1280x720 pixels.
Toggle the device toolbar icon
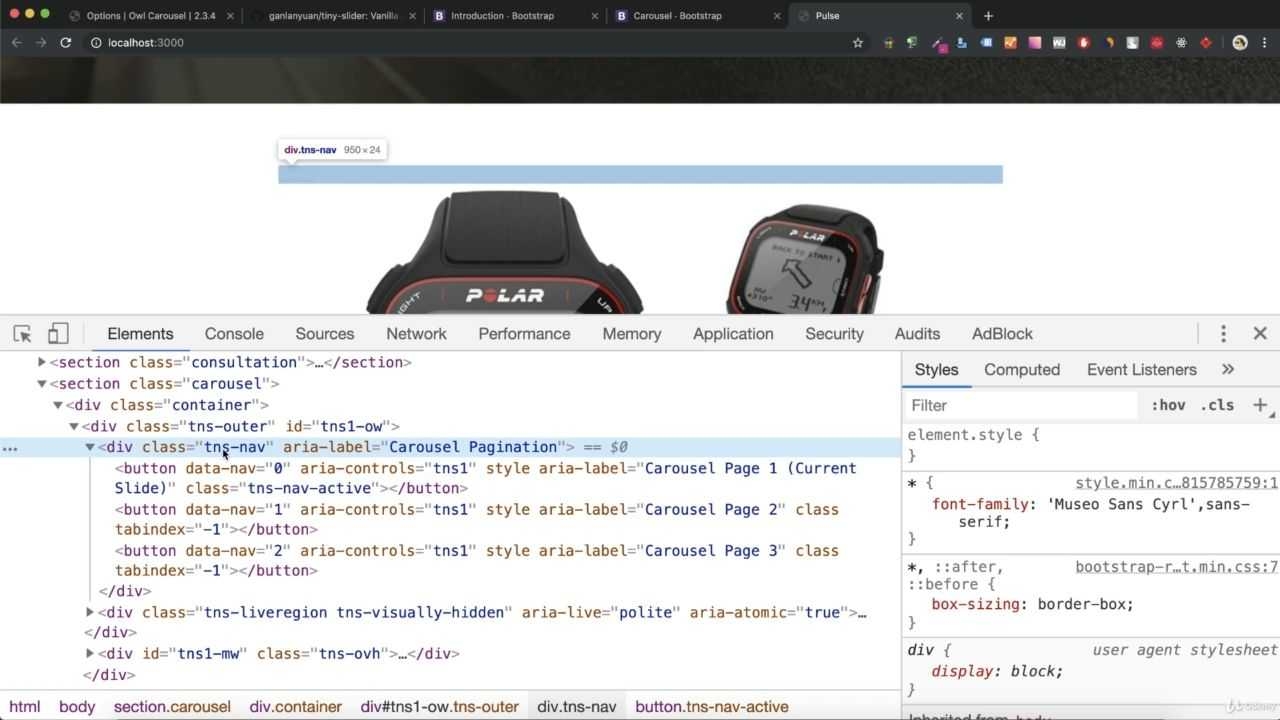point(58,334)
